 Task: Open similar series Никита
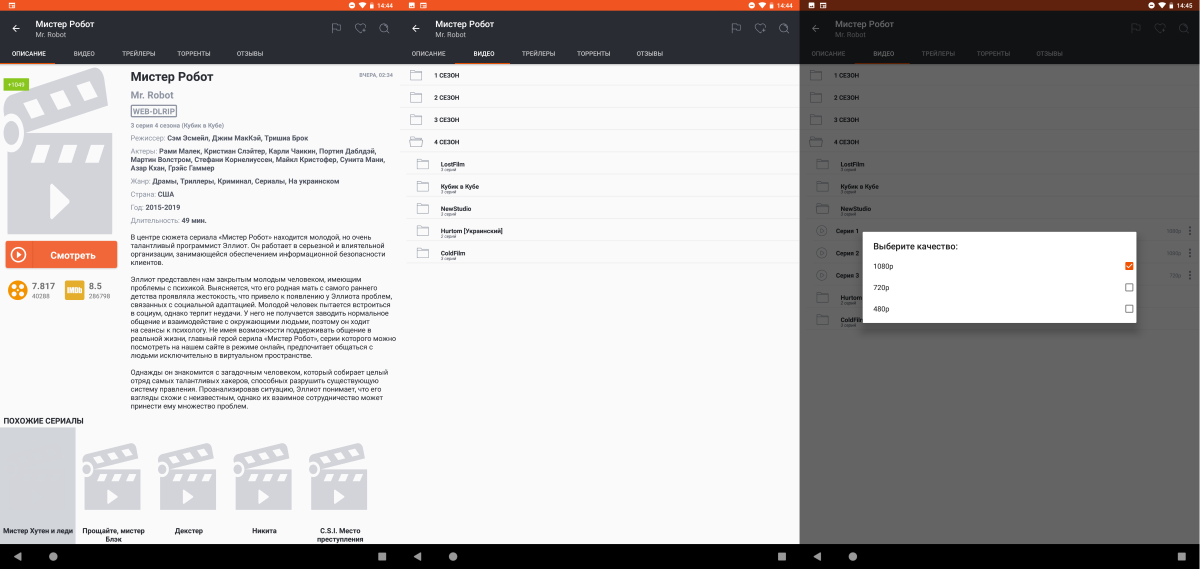263,487
